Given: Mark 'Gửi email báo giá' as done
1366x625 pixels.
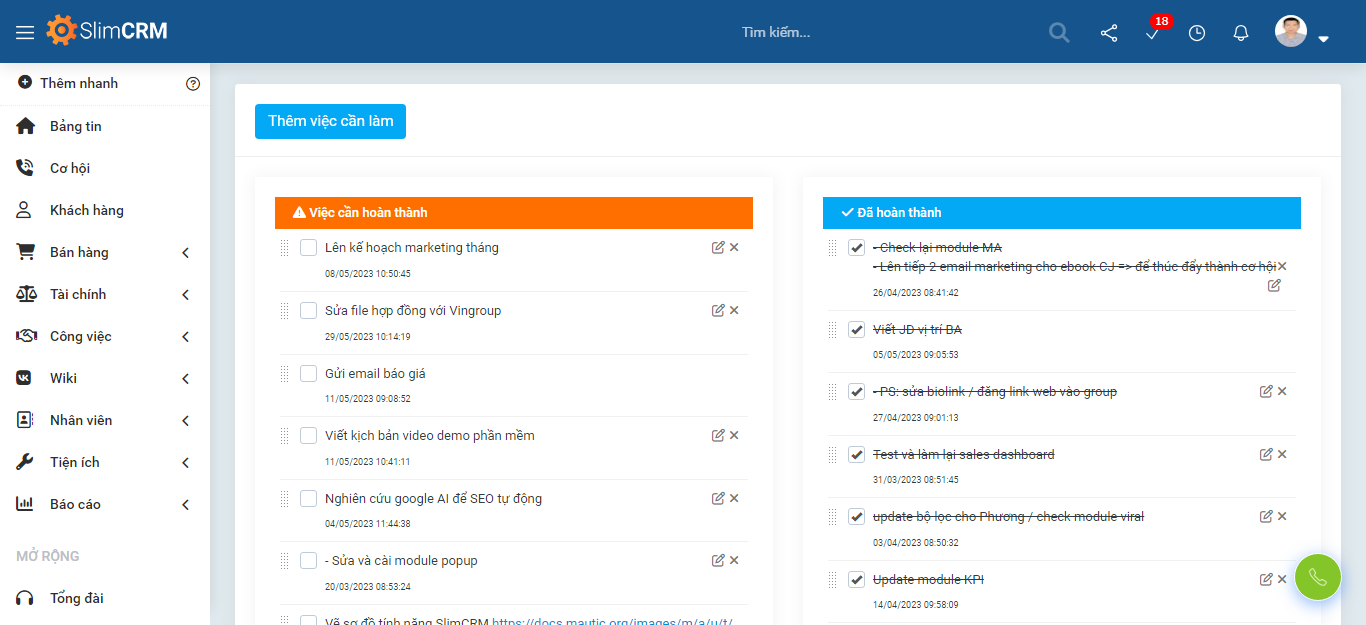Looking at the screenshot, I should coord(308,373).
